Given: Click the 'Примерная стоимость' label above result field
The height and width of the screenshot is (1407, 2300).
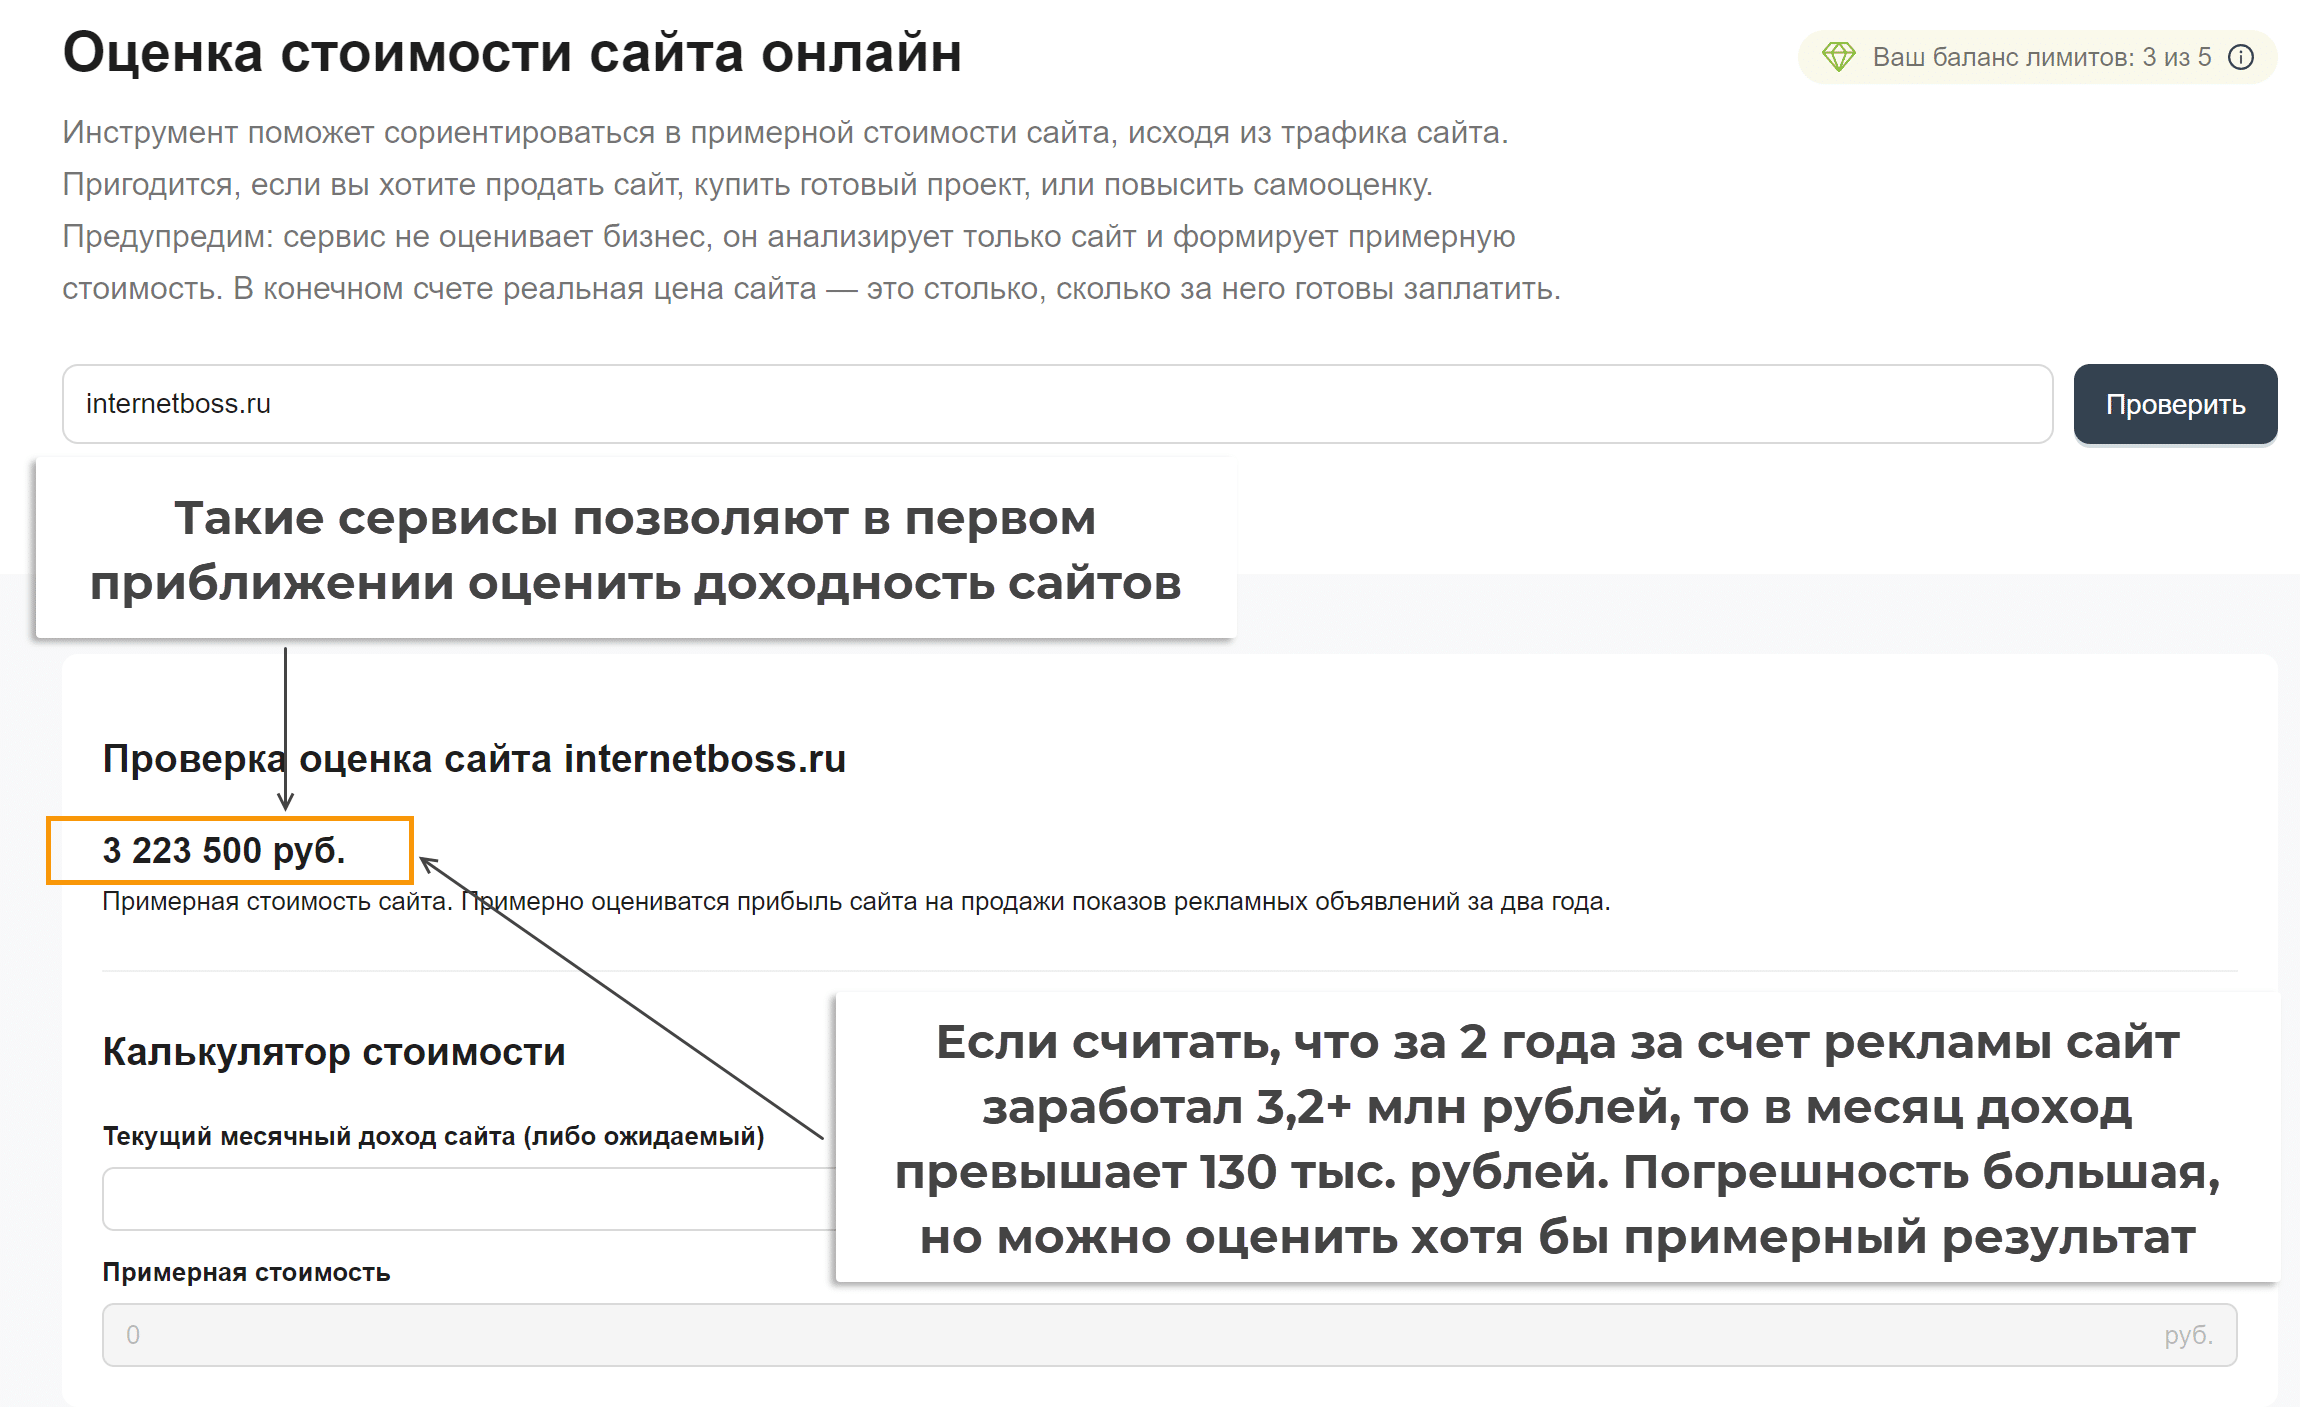Looking at the screenshot, I should point(246,1272).
